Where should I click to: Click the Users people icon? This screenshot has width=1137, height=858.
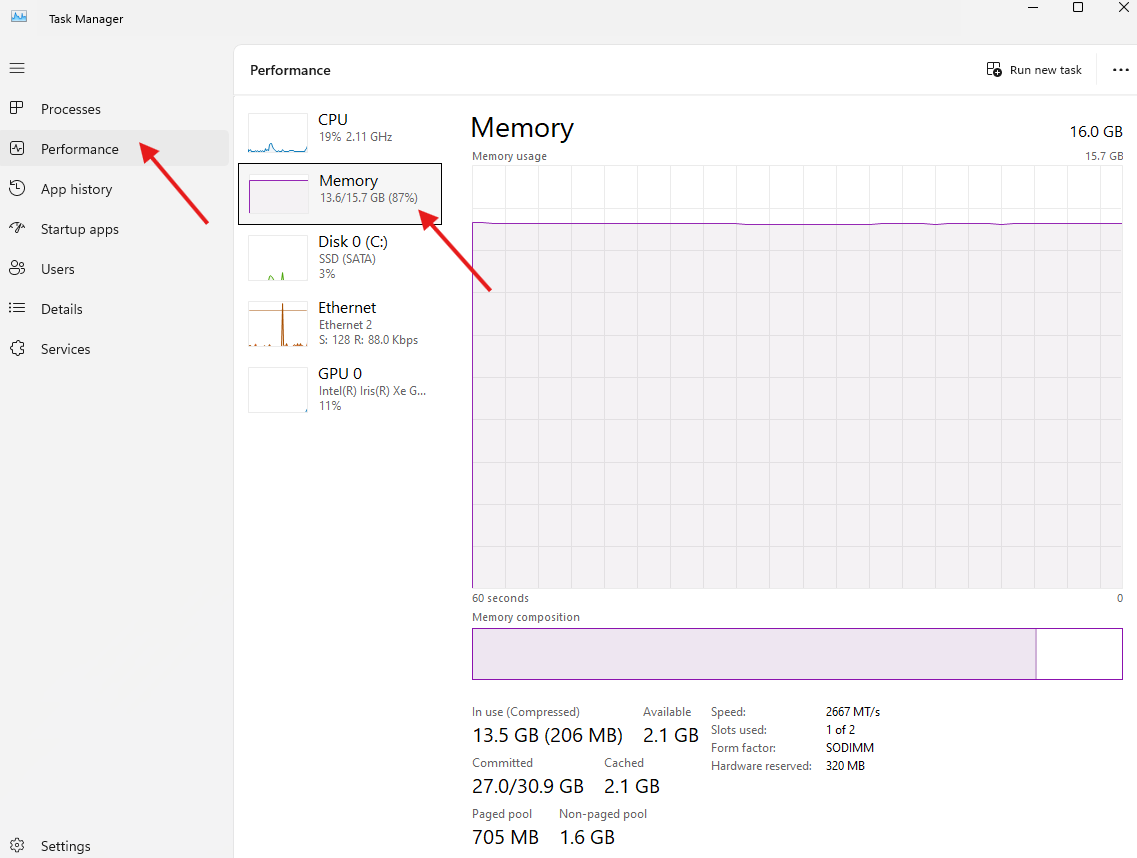click(x=17, y=268)
